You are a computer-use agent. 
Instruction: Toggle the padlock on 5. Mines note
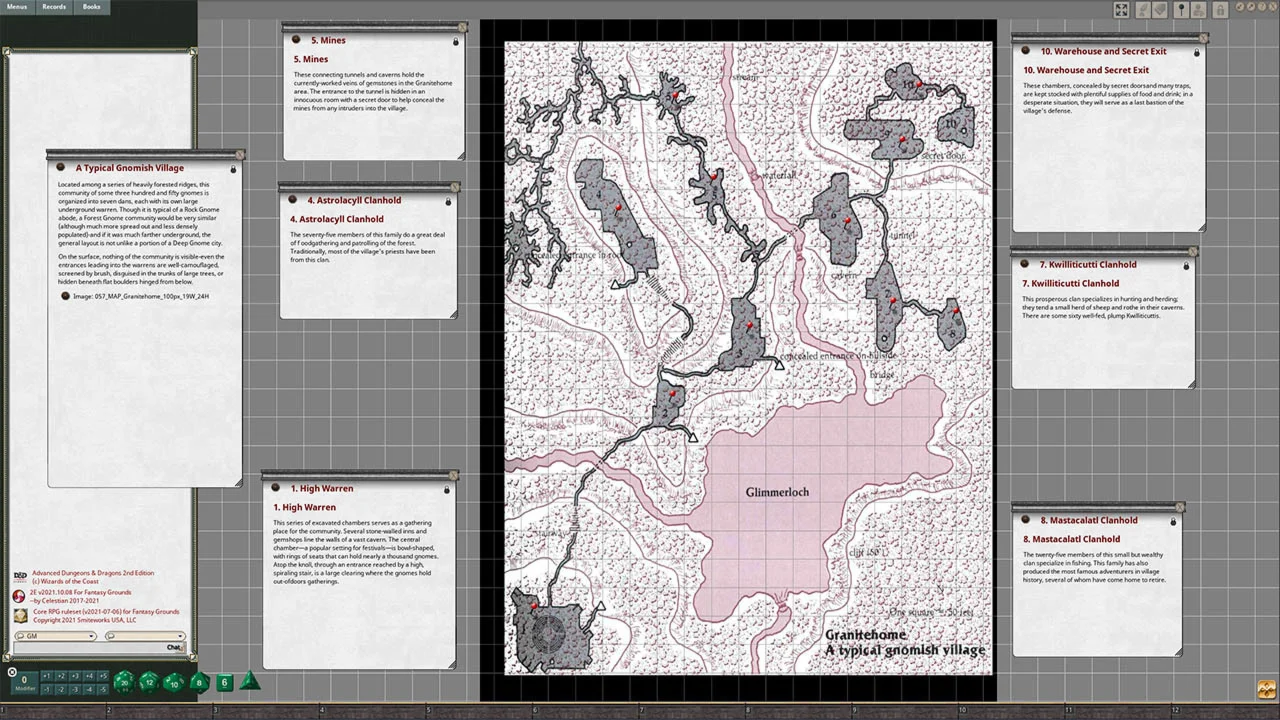point(456,42)
